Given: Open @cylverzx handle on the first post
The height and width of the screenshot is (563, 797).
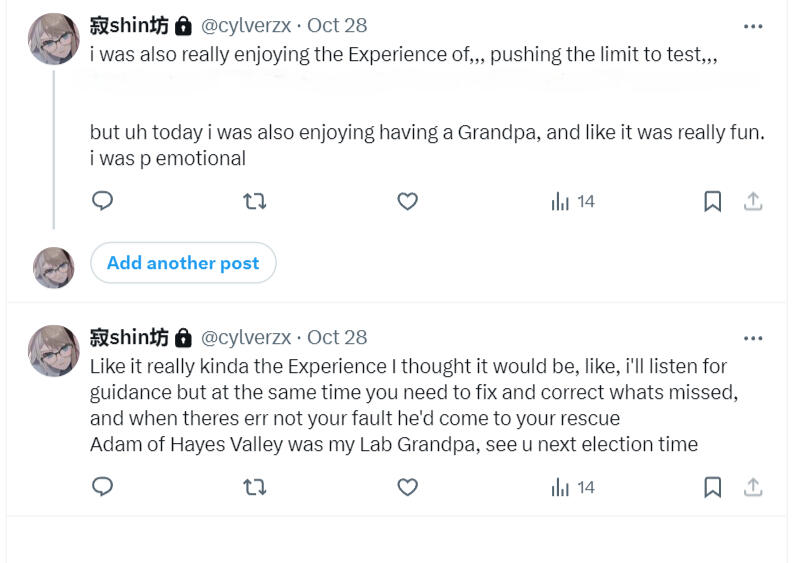Looking at the screenshot, I should [246, 26].
